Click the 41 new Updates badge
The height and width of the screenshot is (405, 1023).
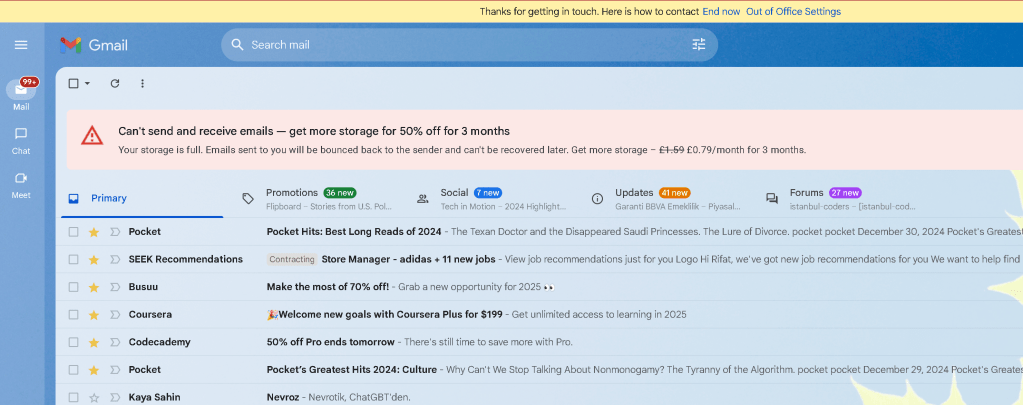click(x=675, y=193)
